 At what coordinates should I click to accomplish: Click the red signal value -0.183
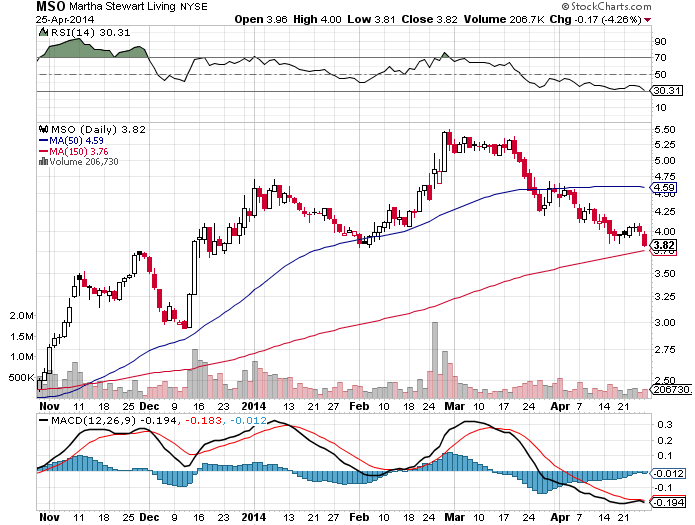[203, 420]
